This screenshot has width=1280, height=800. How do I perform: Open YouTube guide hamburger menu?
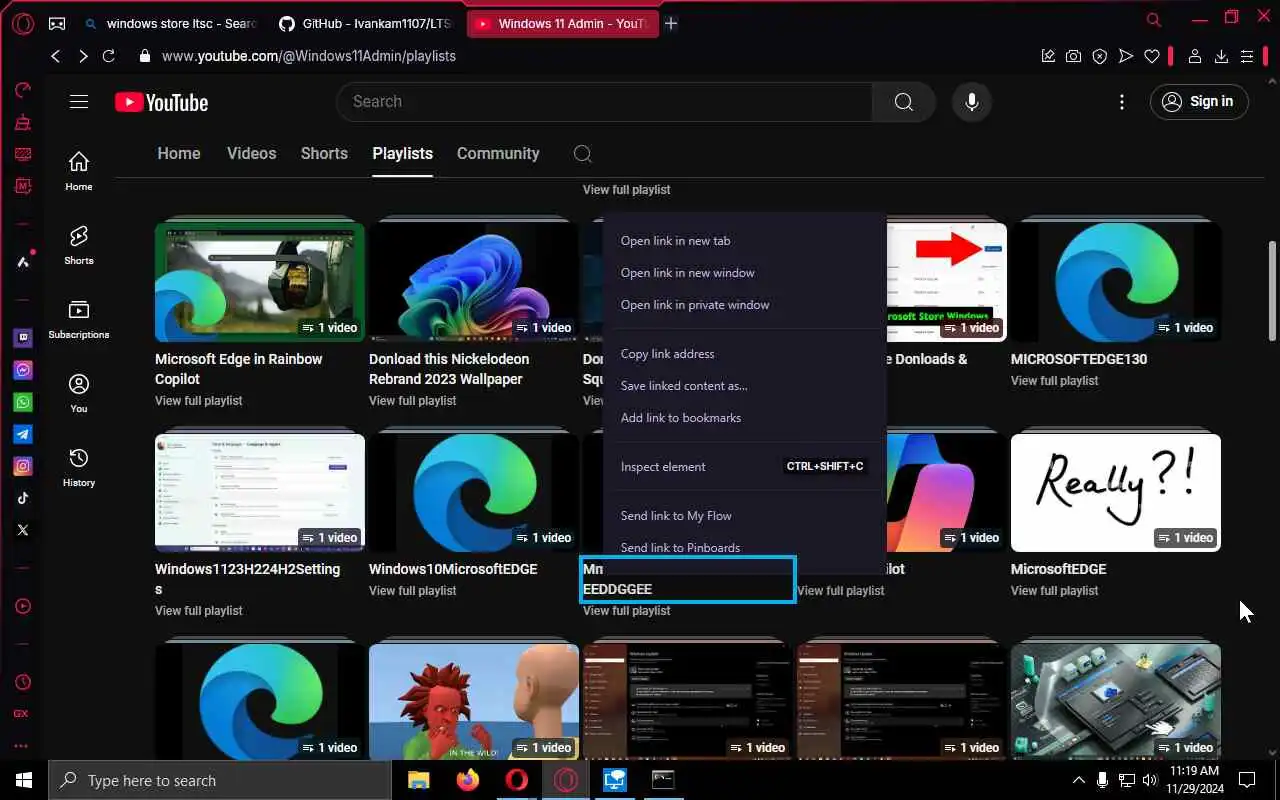tap(79, 101)
